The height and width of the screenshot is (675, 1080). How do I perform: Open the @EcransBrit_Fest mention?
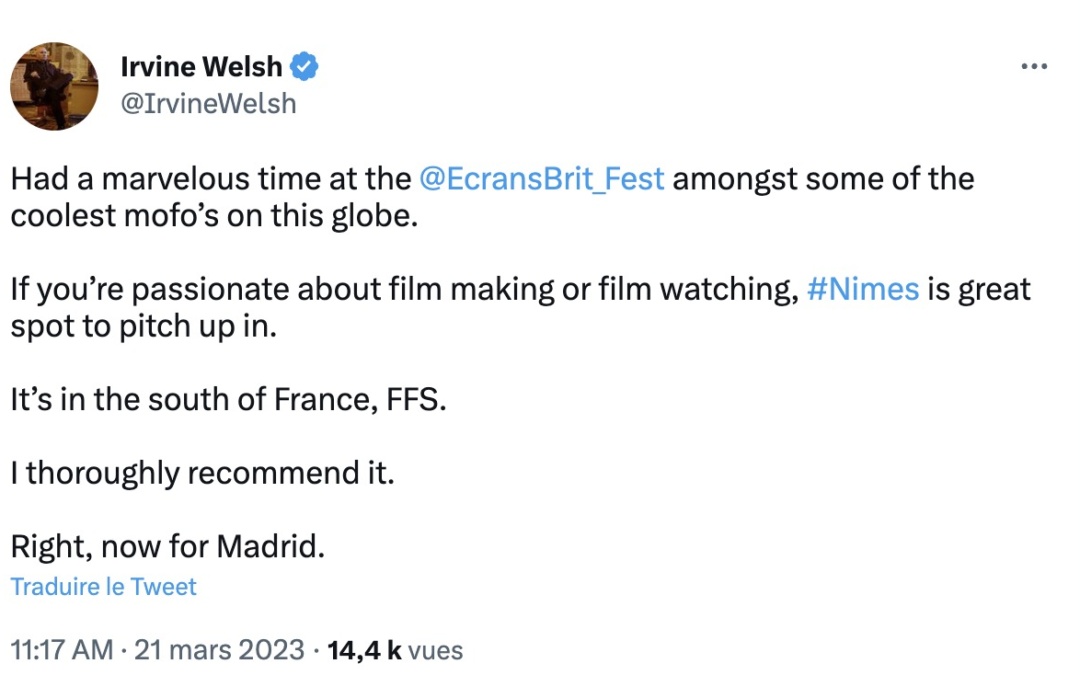[541, 179]
